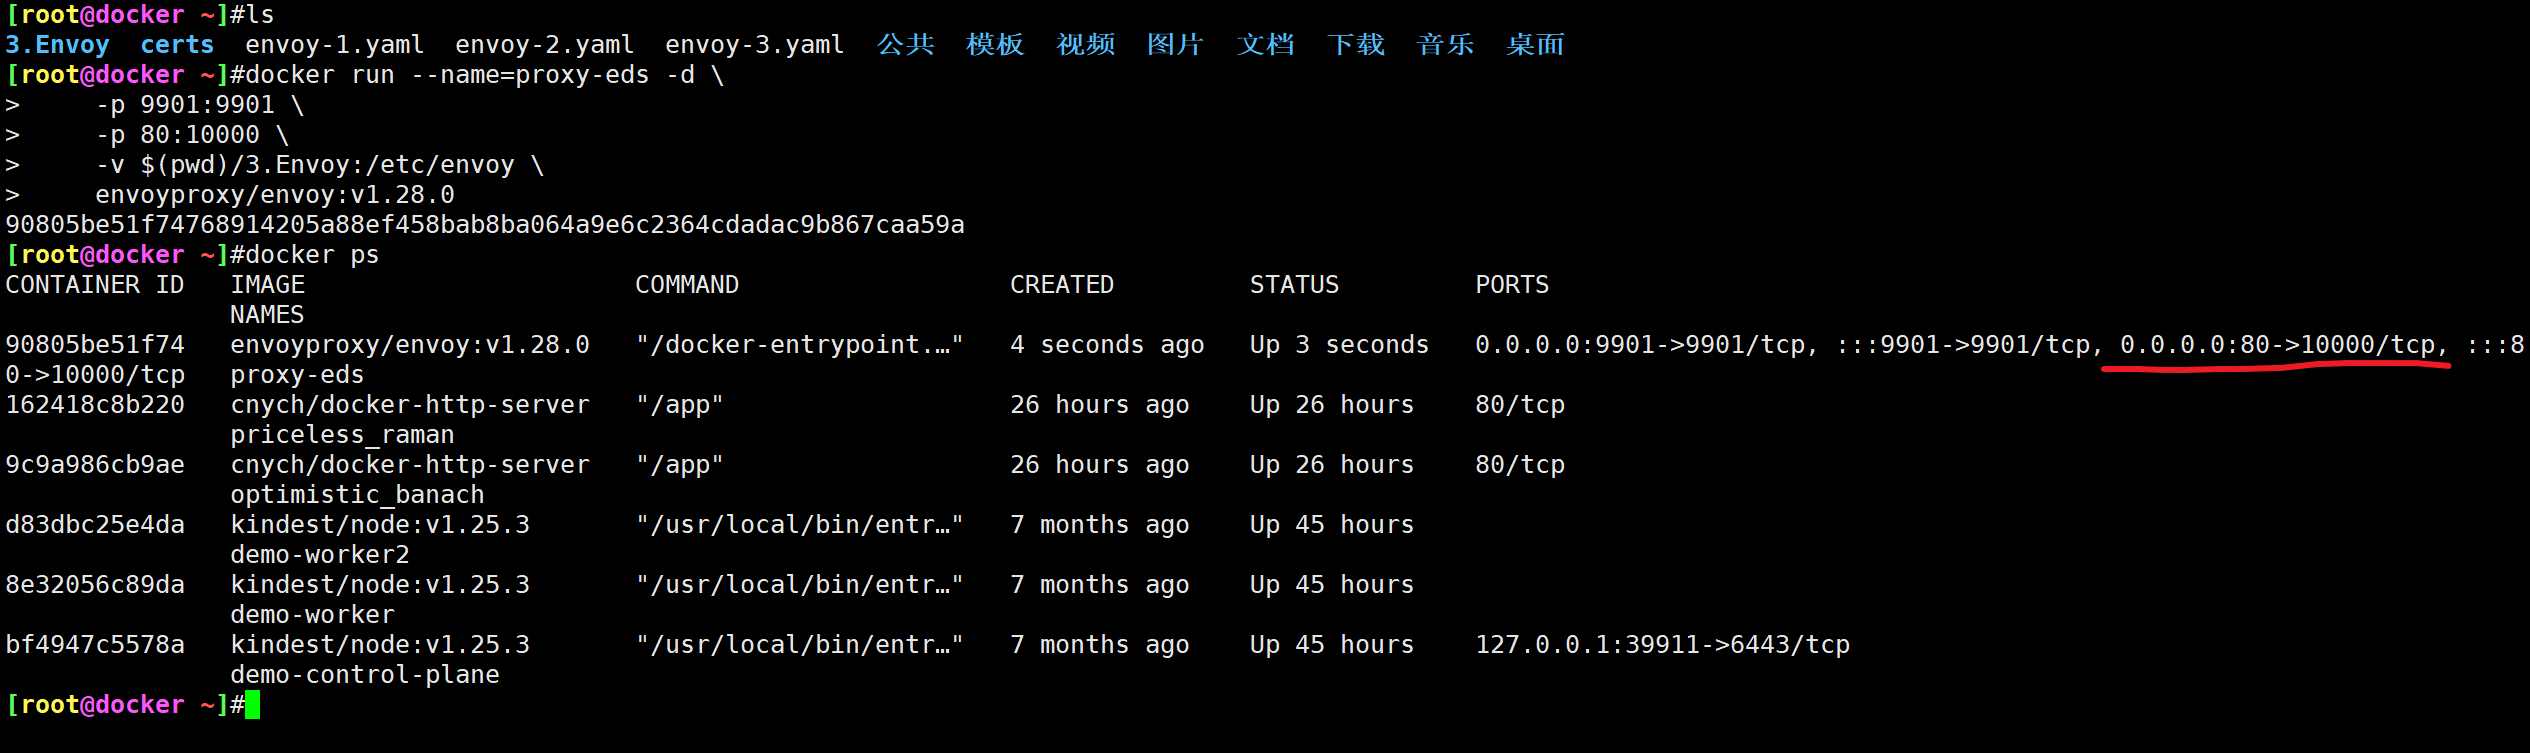Click the 'docker ps' command text
2530x753 pixels.
305,255
